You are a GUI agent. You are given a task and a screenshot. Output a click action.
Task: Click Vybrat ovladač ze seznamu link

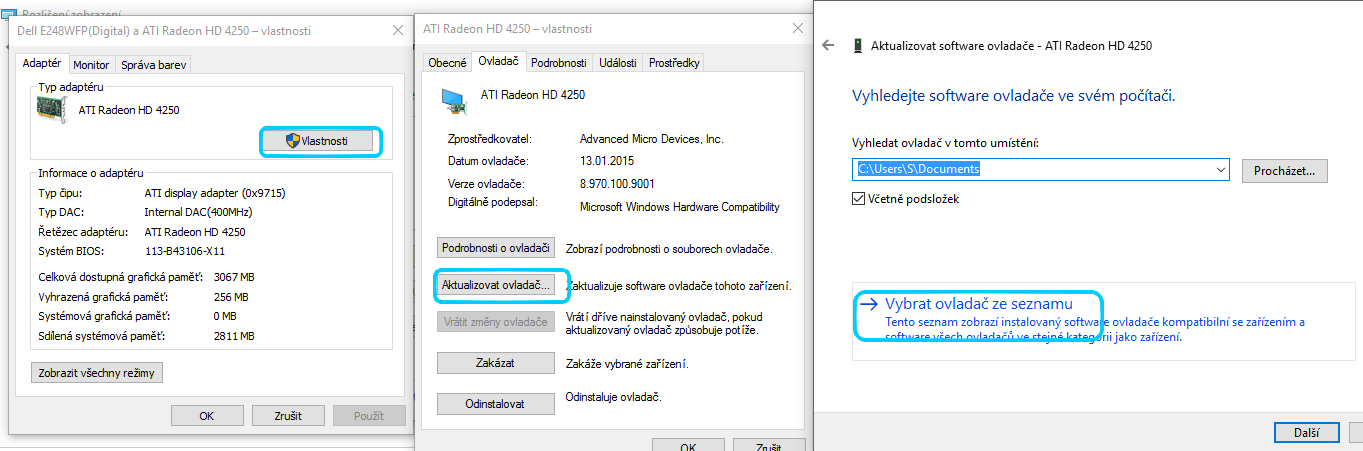979,303
